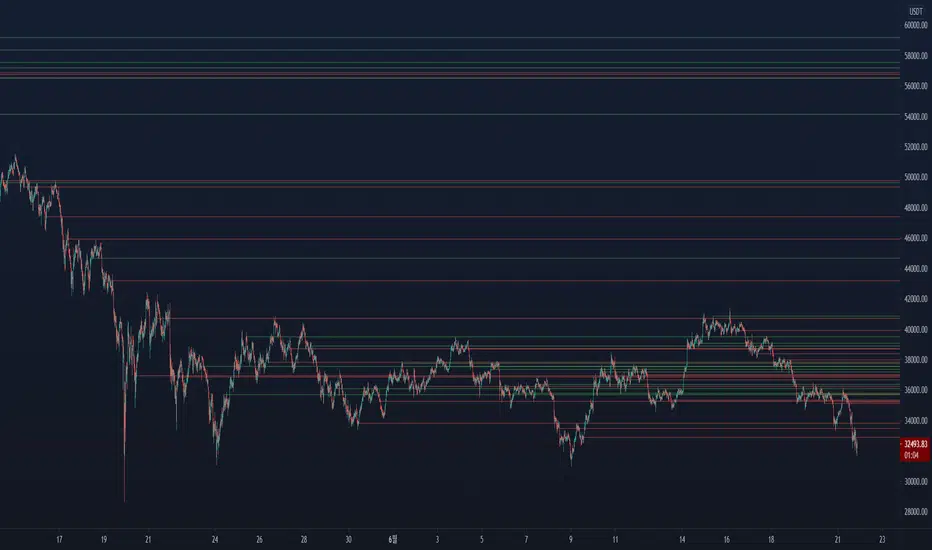Click date 23 on the time axis
The image size is (932, 550).
coord(882,539)
